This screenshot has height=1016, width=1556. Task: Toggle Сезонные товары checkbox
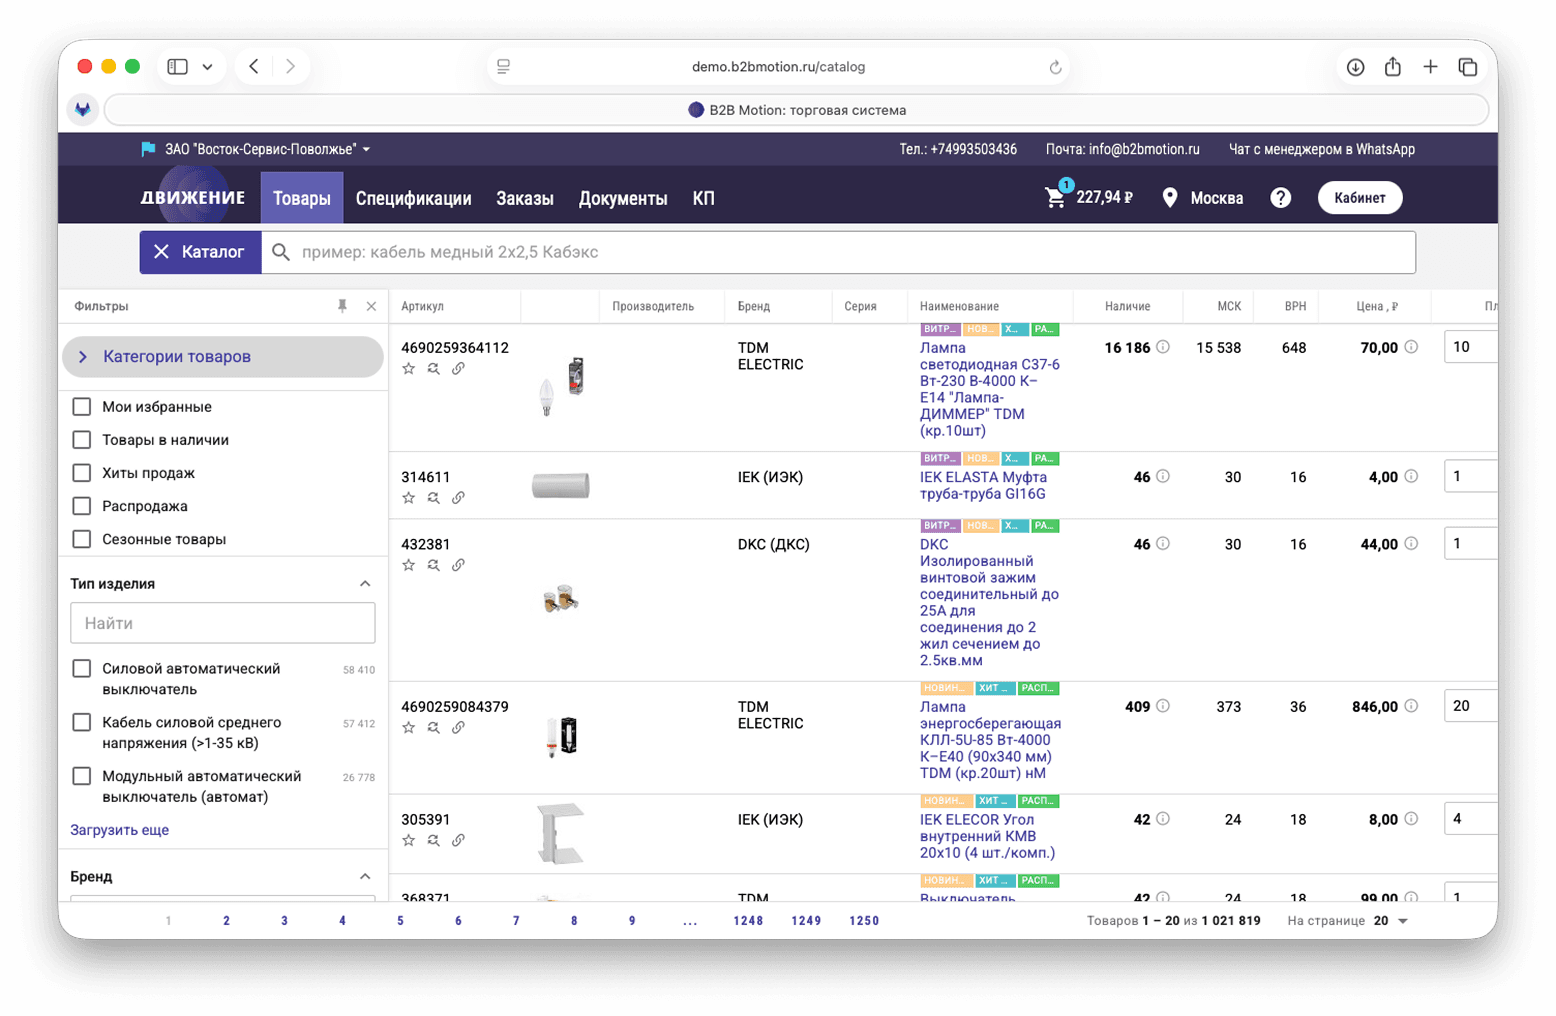(x=82, y=539)
